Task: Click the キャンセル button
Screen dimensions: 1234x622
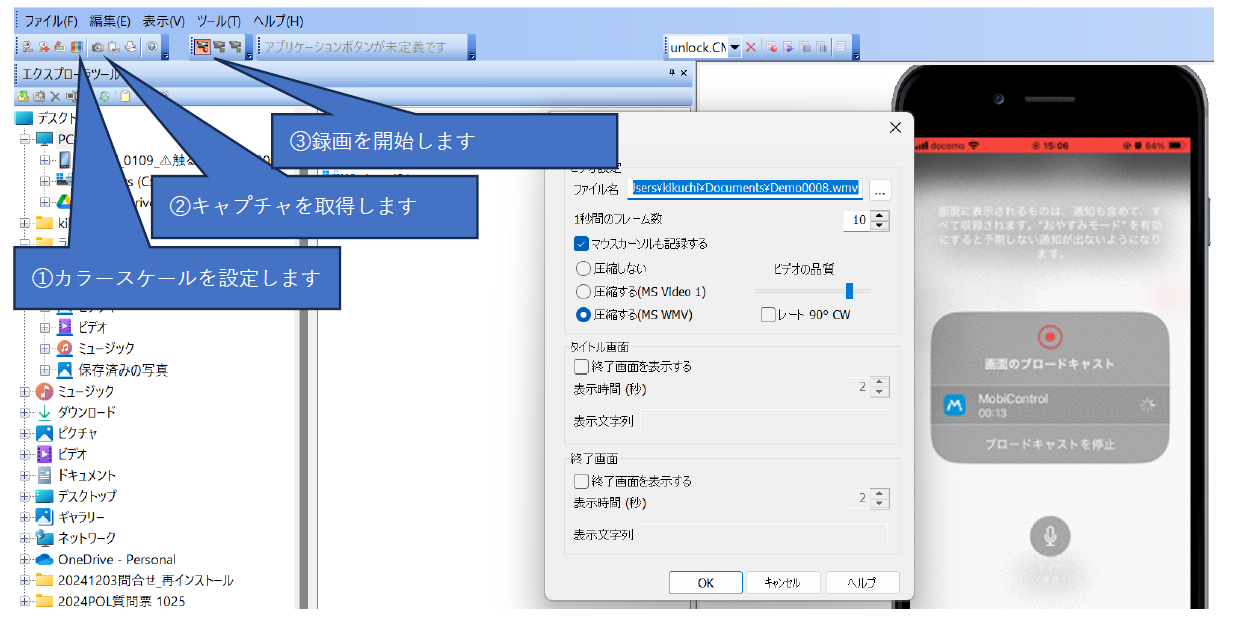Action: (x=783, y=583)
